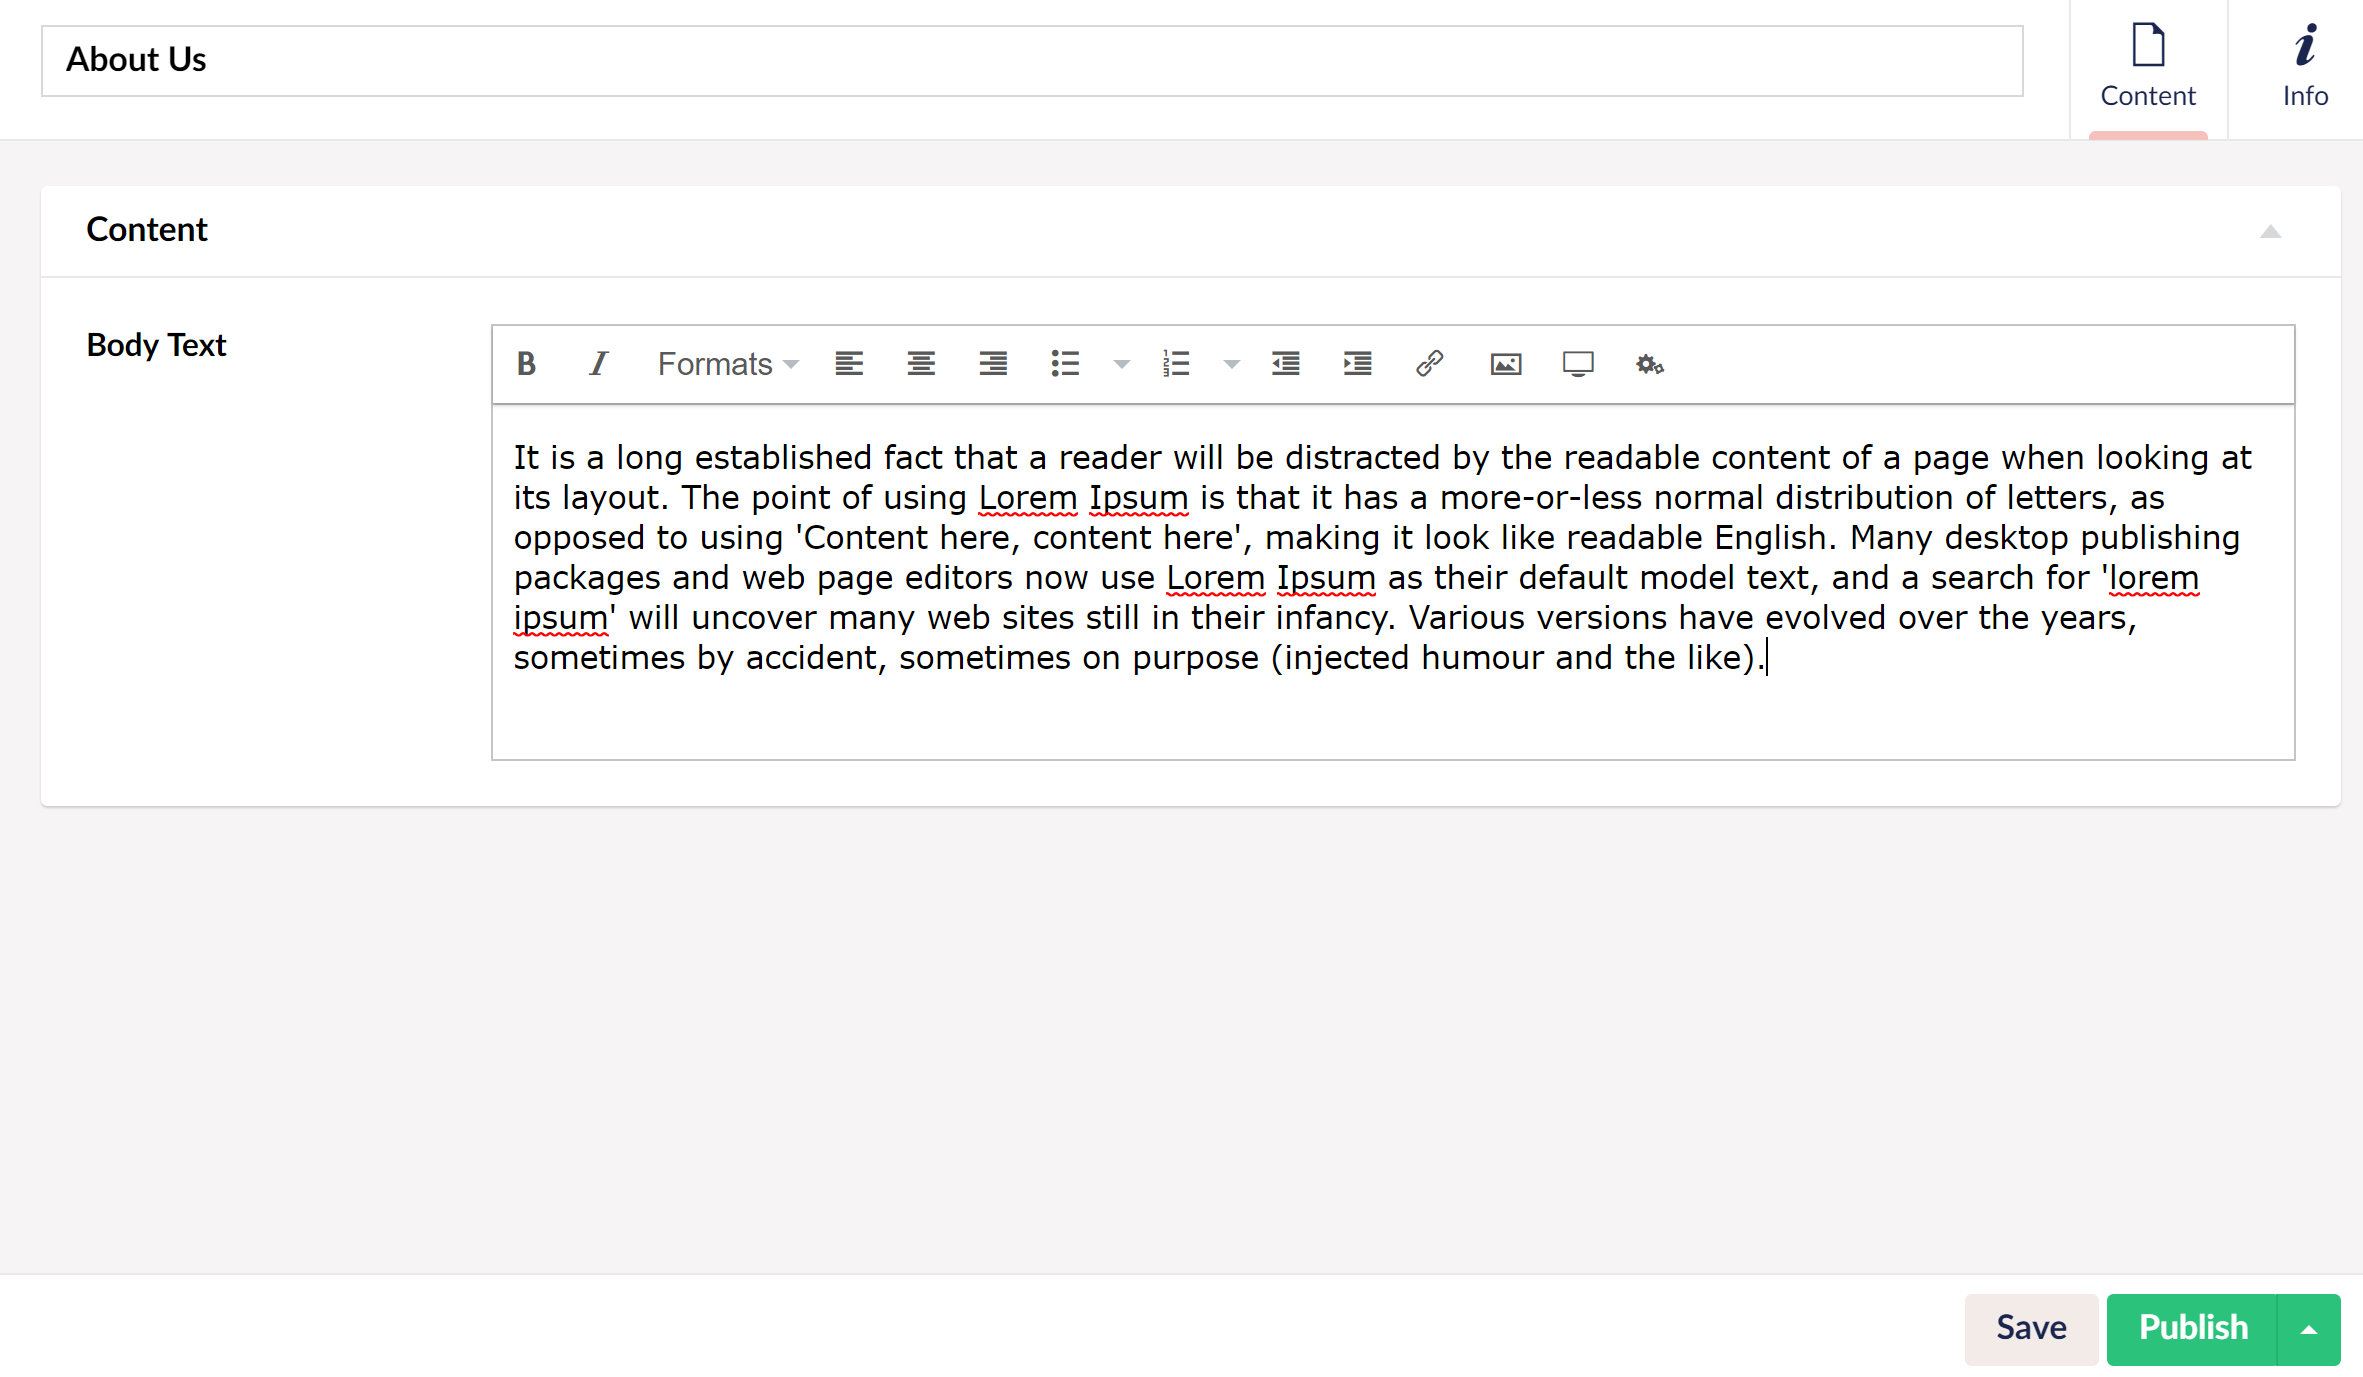Increase the paragraph indent
The width and height of the screenshot is (2363, 1377).
tap(1357, 364)
